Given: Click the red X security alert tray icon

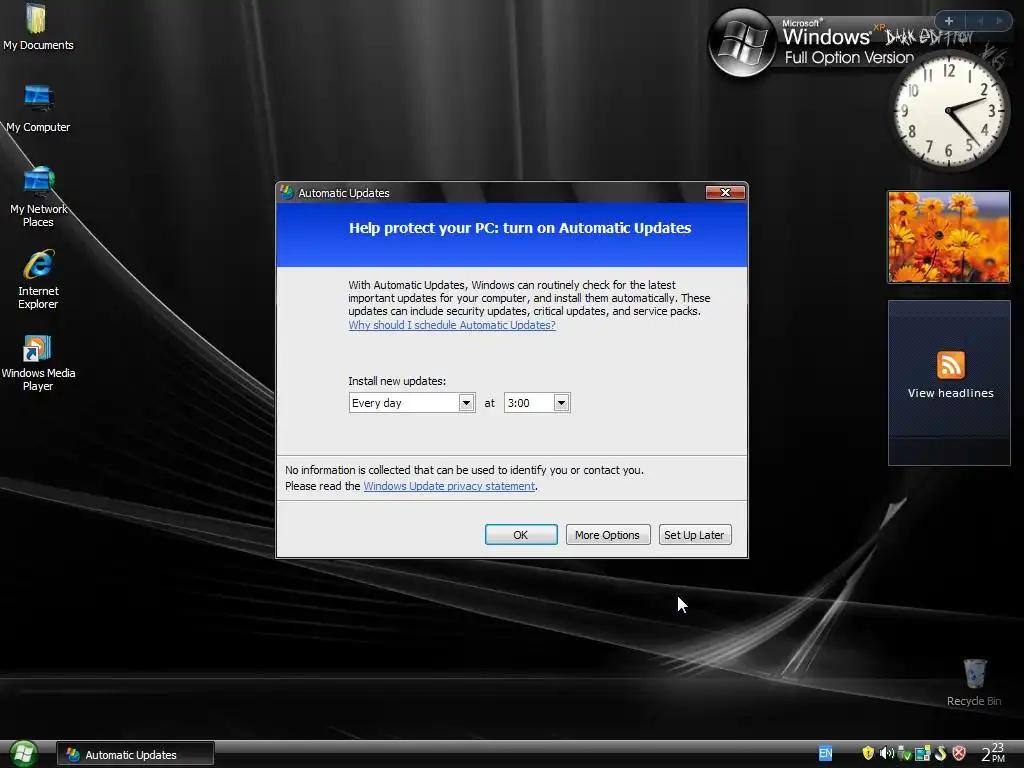Looking at the screenshot, I should 959,753.
